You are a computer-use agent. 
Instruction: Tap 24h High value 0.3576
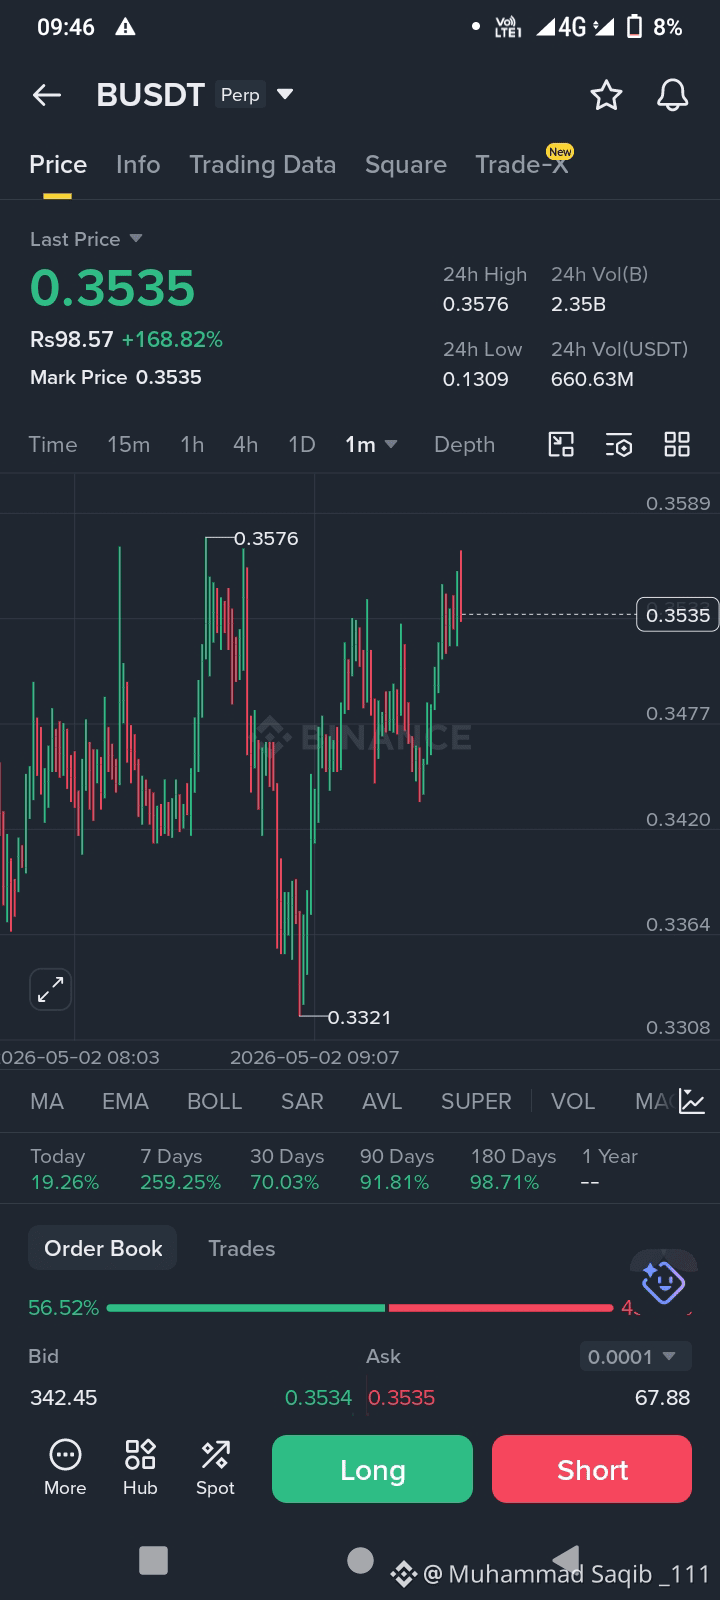pos(476,304)
